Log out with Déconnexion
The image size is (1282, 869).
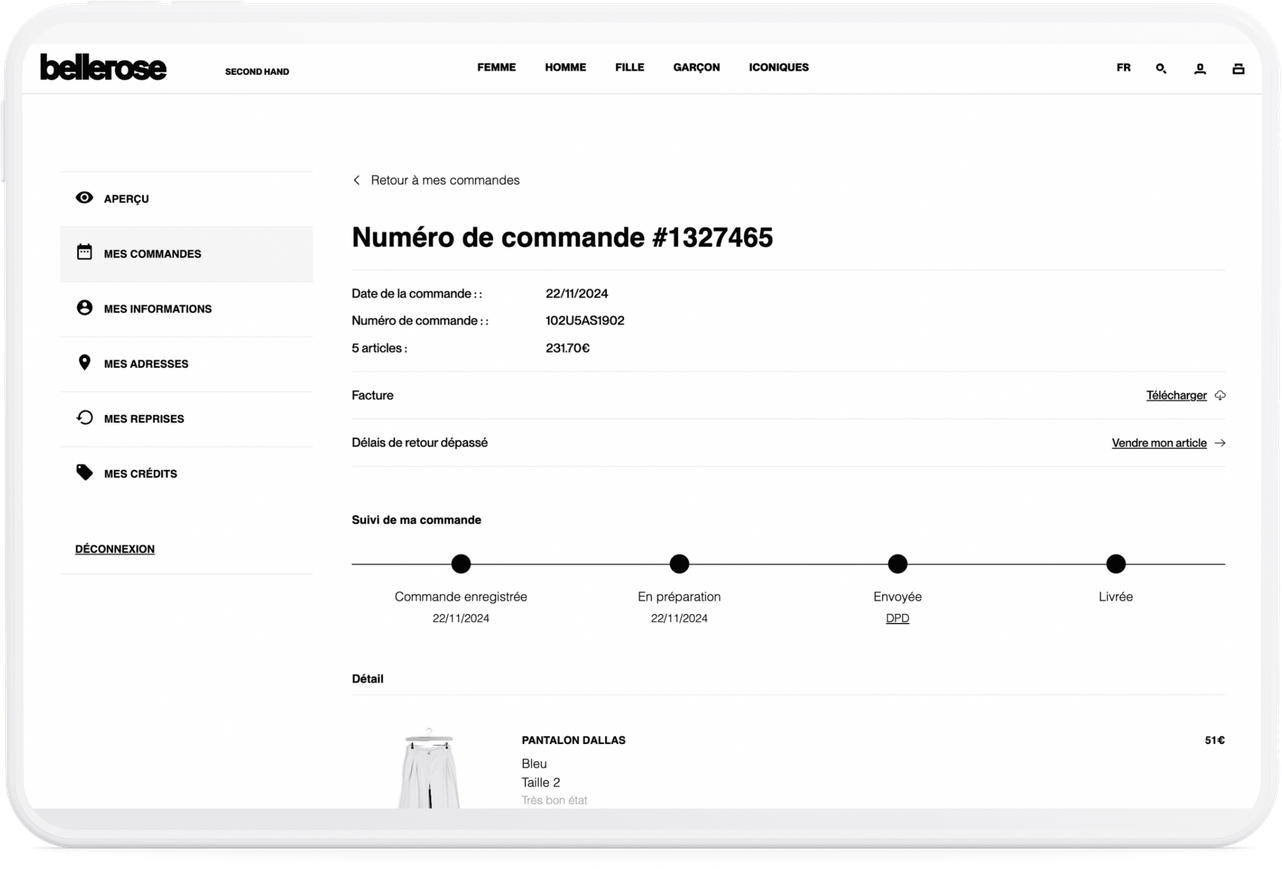[x=115, y=549]
